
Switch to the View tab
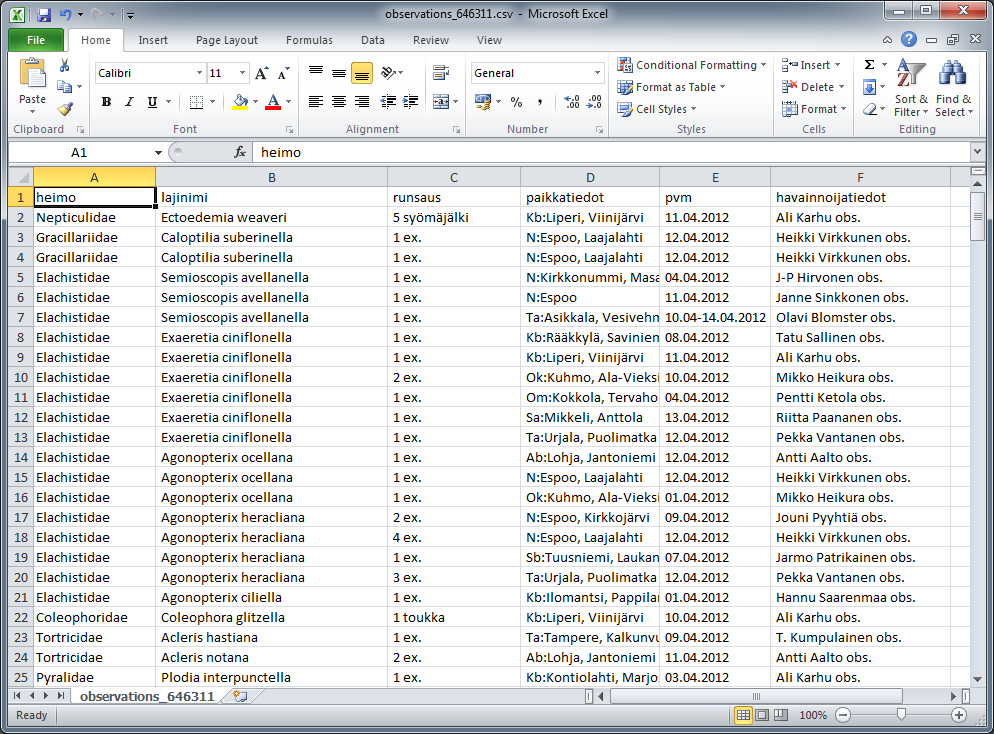coord(489,40)
